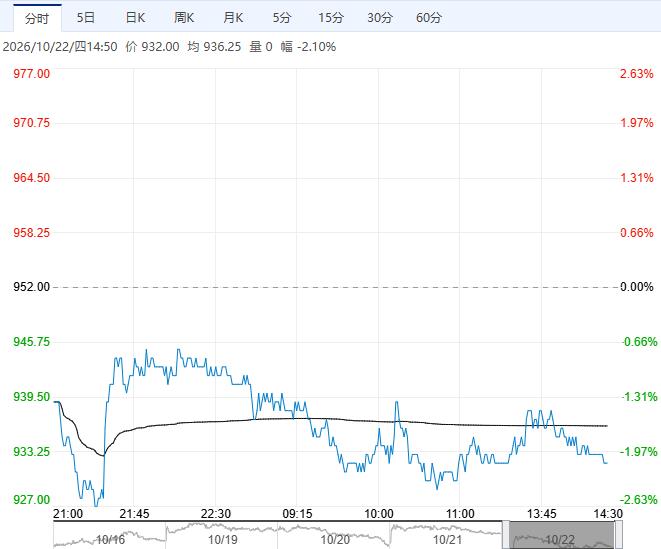Screen dimensions: 661x549
Task: Switch to the 15分 interval tab
Action: tap(331, 18)
